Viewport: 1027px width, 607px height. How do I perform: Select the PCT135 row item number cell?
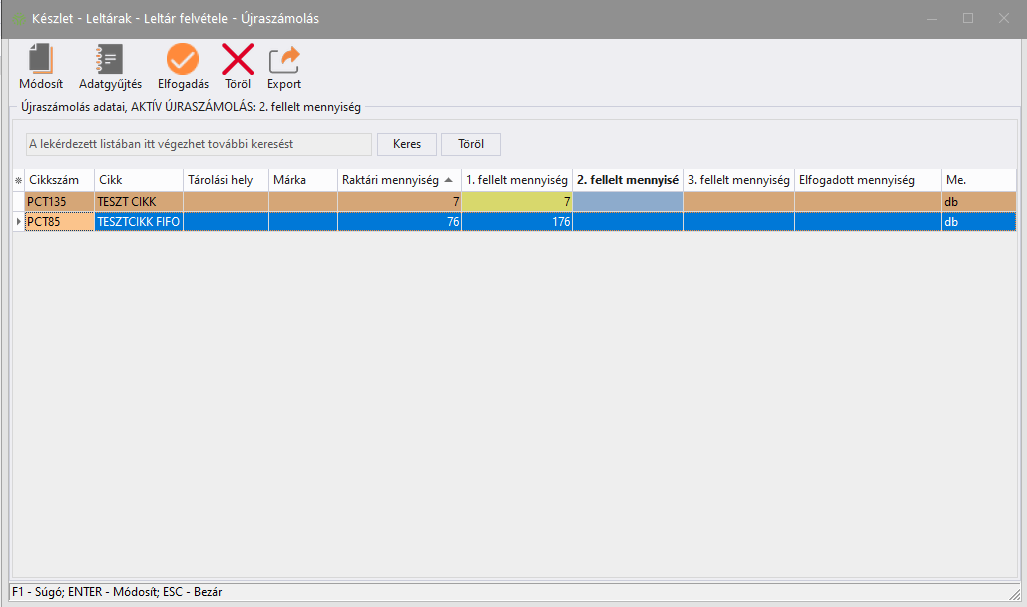point(59,201)
